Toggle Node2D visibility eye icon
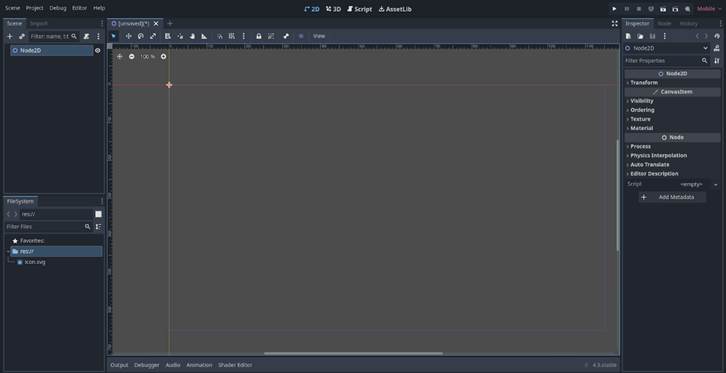726x373 pixels. [97, 51]
